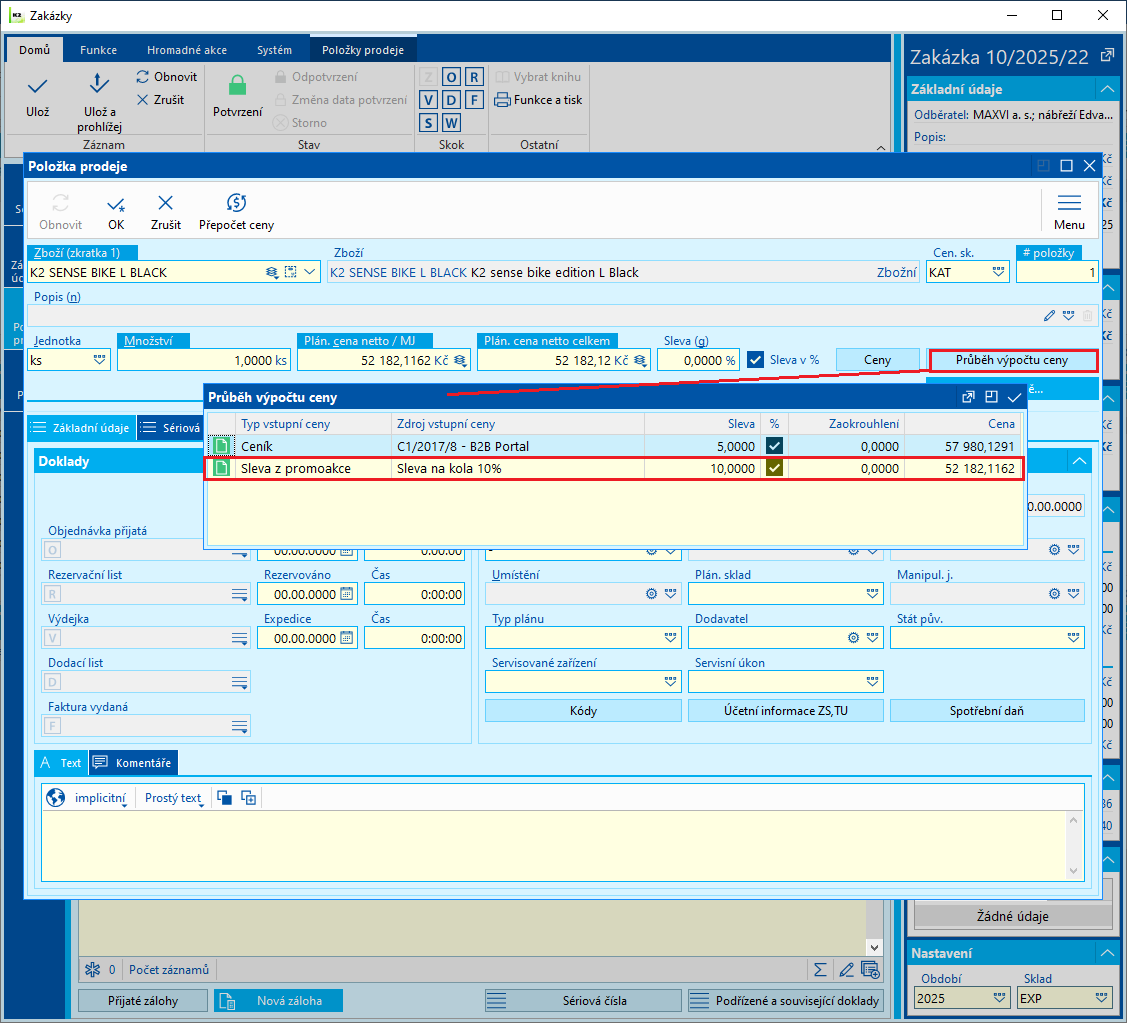Click Obnovit in the Zakázky ribbon
Image resolution: width=1127 pixels, height=1023 pixels.
(x=166, y=77)
